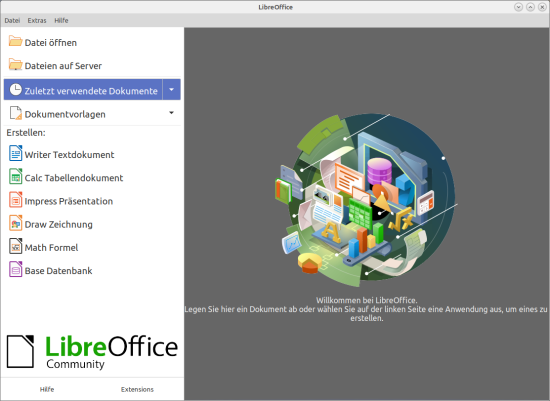Screen dimensions: 550x401
Task: Click the Dokumentvorlagen template page icon
Action: coord(15,113)
